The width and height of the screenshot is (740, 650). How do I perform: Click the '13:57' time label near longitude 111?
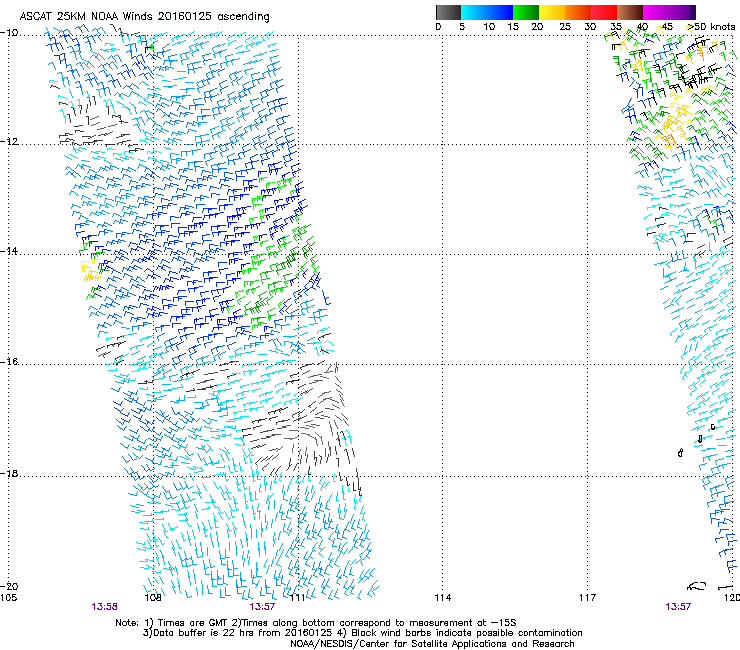262,607
